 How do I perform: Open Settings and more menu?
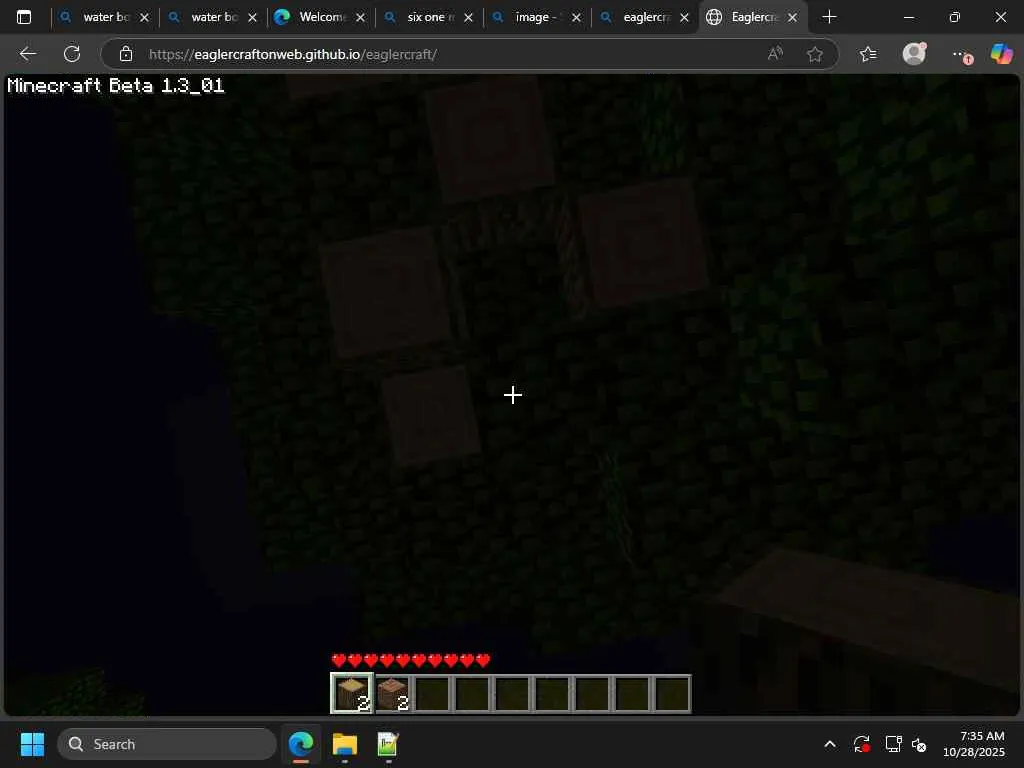click(960, 54)
